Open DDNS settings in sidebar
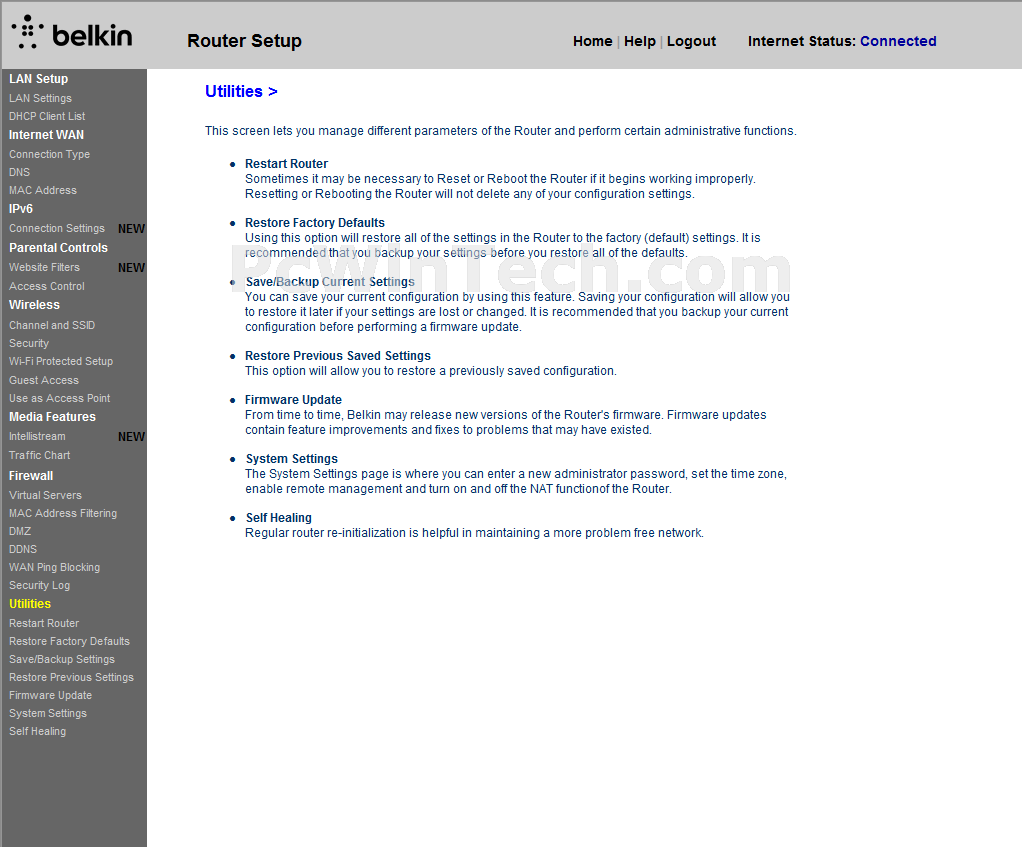 click(23, 549)
